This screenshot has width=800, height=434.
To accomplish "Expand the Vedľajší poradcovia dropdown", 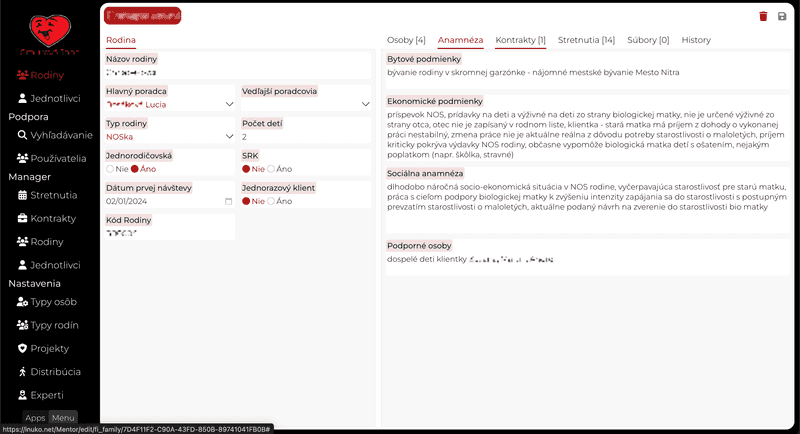I will point(305,104).
